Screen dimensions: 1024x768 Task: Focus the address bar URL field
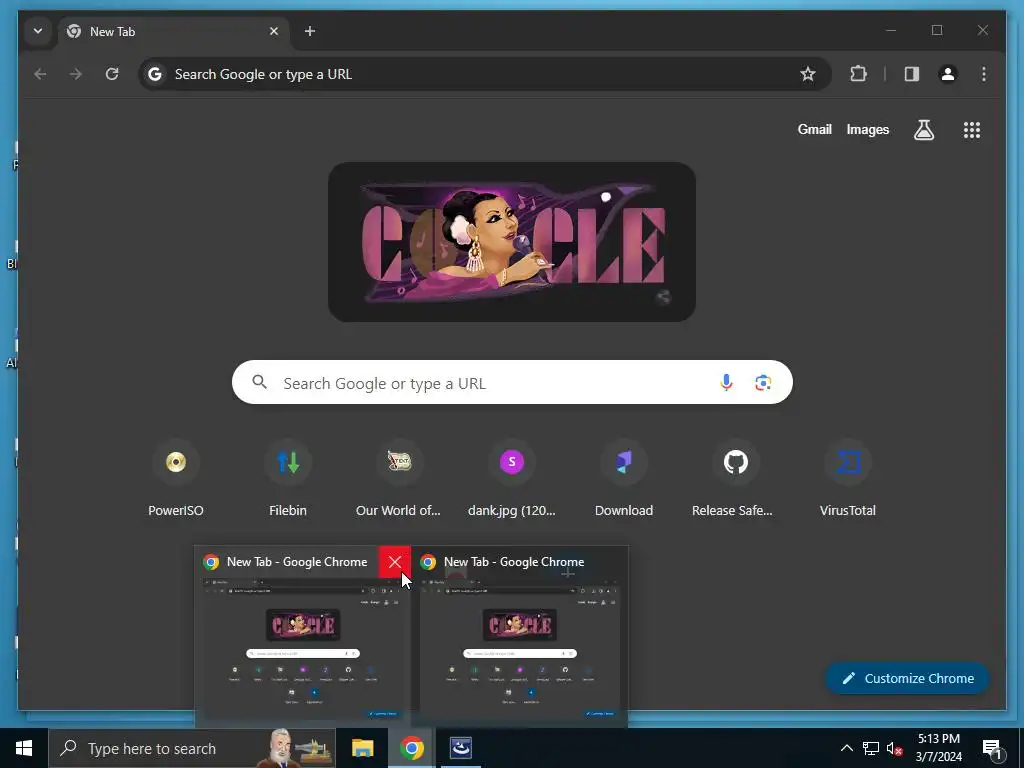click(485, 74)
